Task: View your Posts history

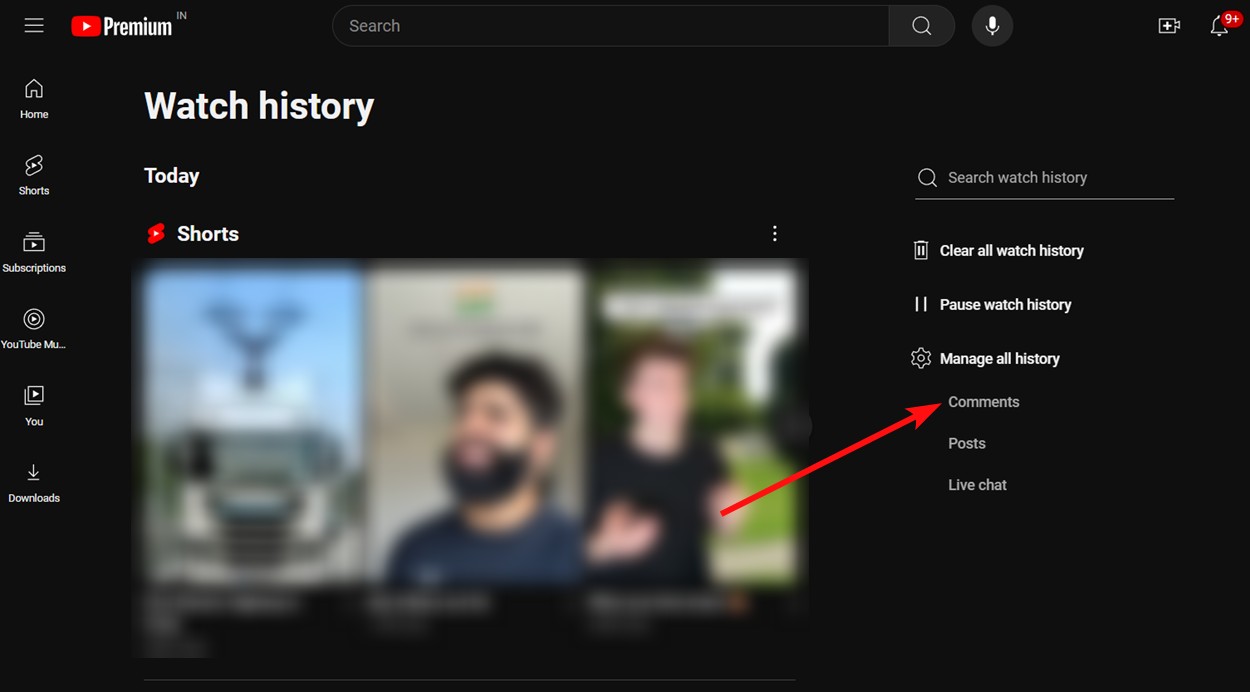Action: [x=966, y=443]
